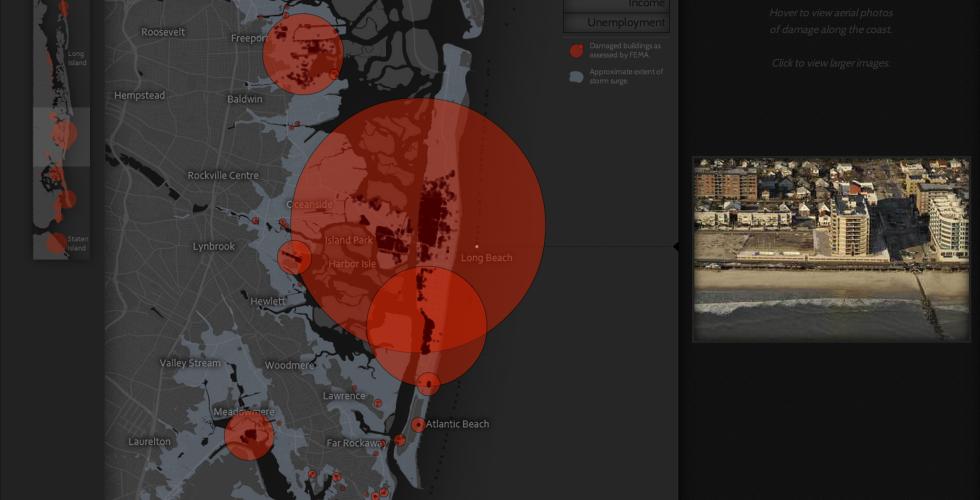Click the small damage circle west of Harbor Isle
Screen dimensions: 980x500
(294, 258)
